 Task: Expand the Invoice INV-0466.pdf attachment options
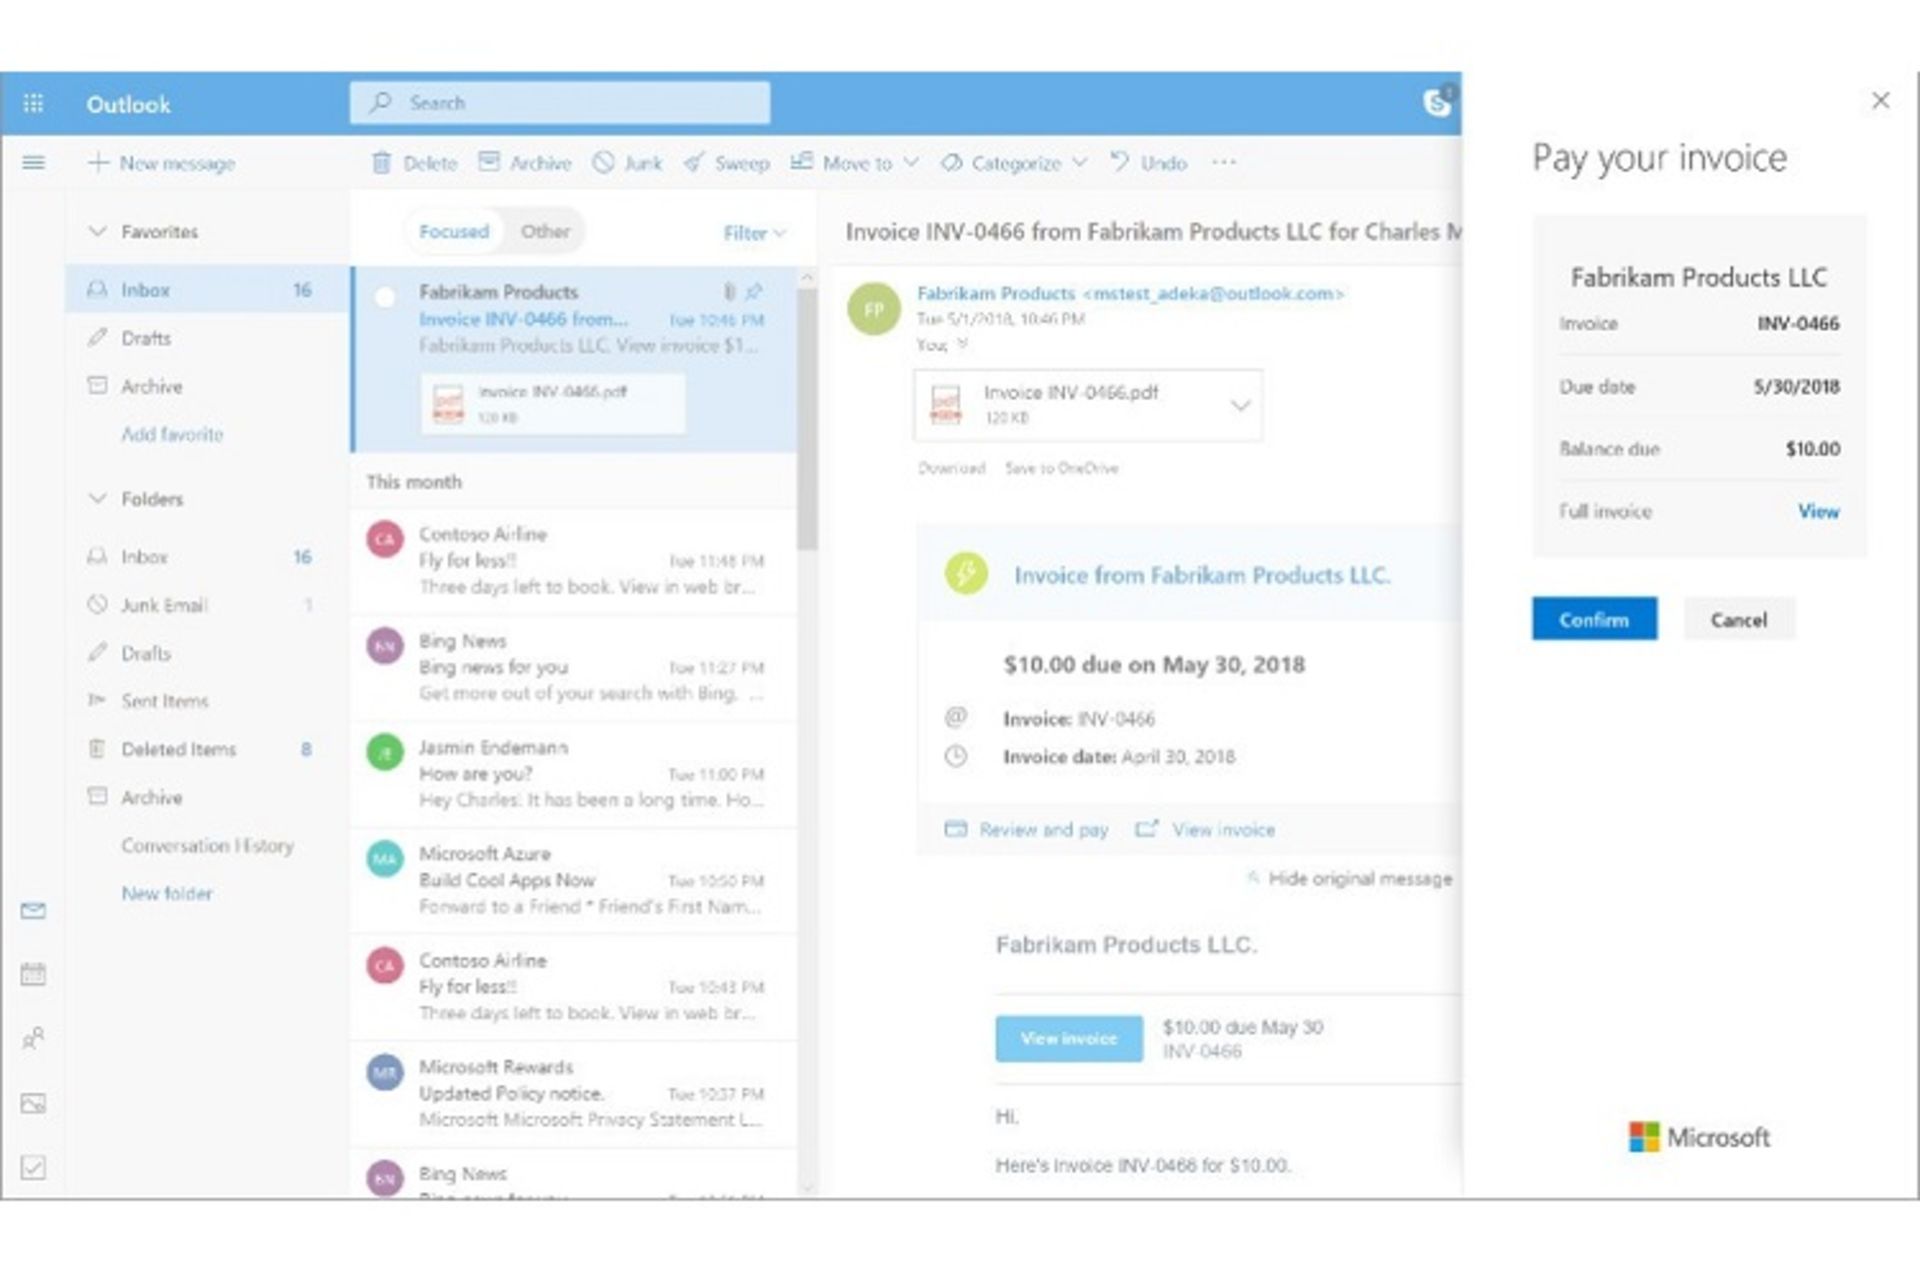coord(1240,406)
